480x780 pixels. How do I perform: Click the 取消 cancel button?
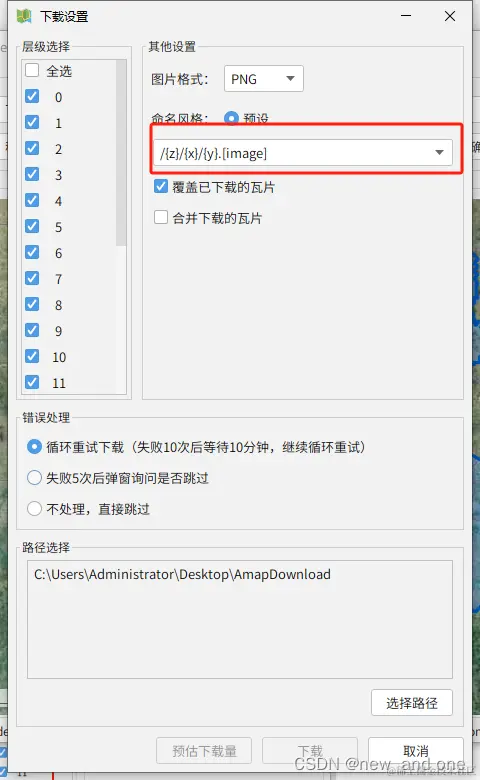pyautogui.click(x=416, y=750)
